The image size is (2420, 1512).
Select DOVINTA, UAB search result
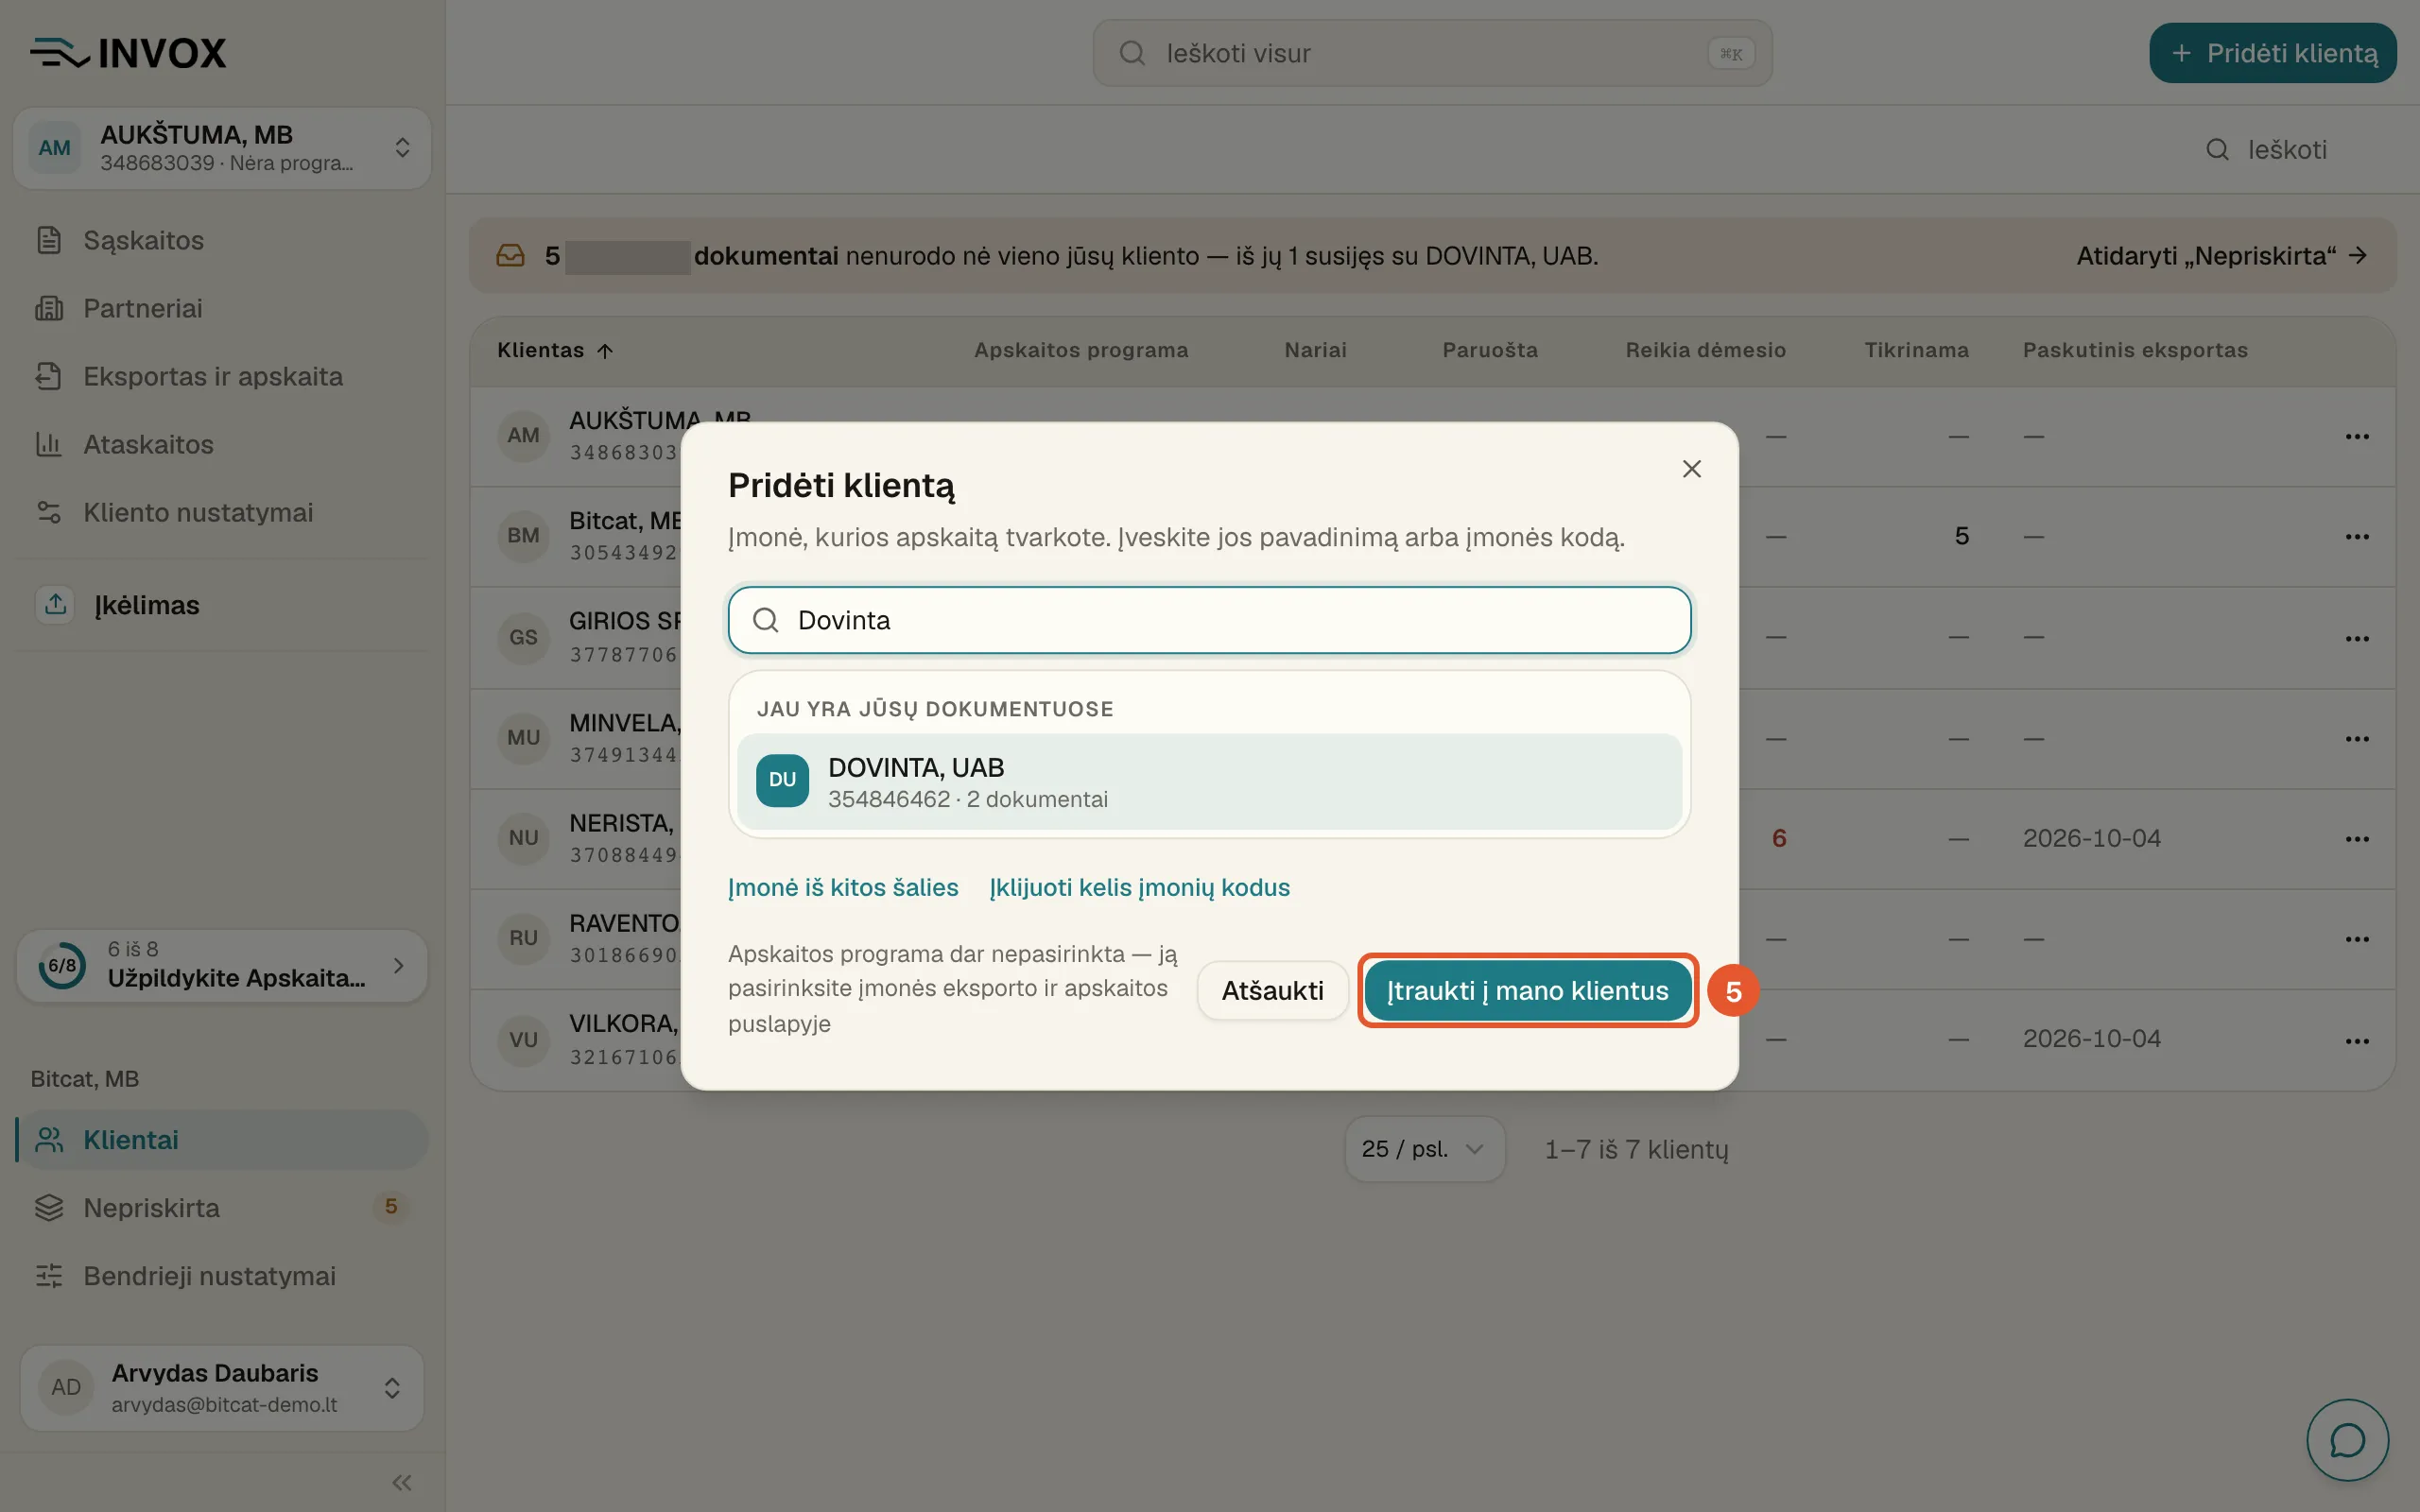coord(1209,781)
